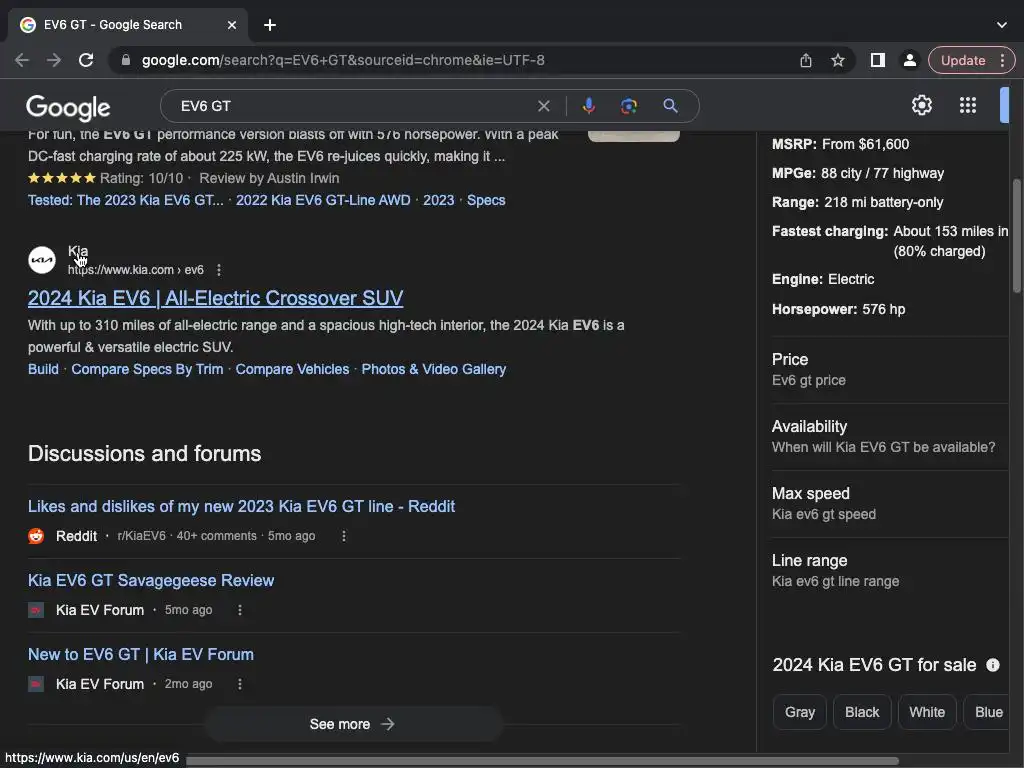Bookmark this page with the star icon
1024x768 pixels.
[x=838, y=60]
